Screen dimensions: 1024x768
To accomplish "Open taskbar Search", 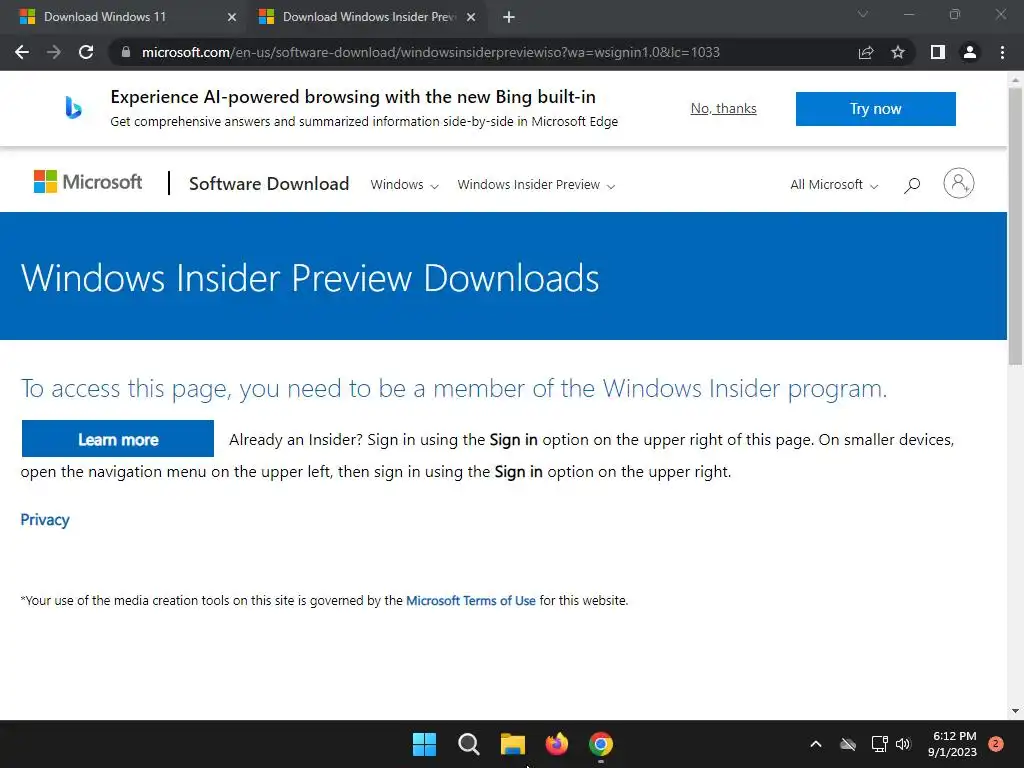I will (468, 744).
